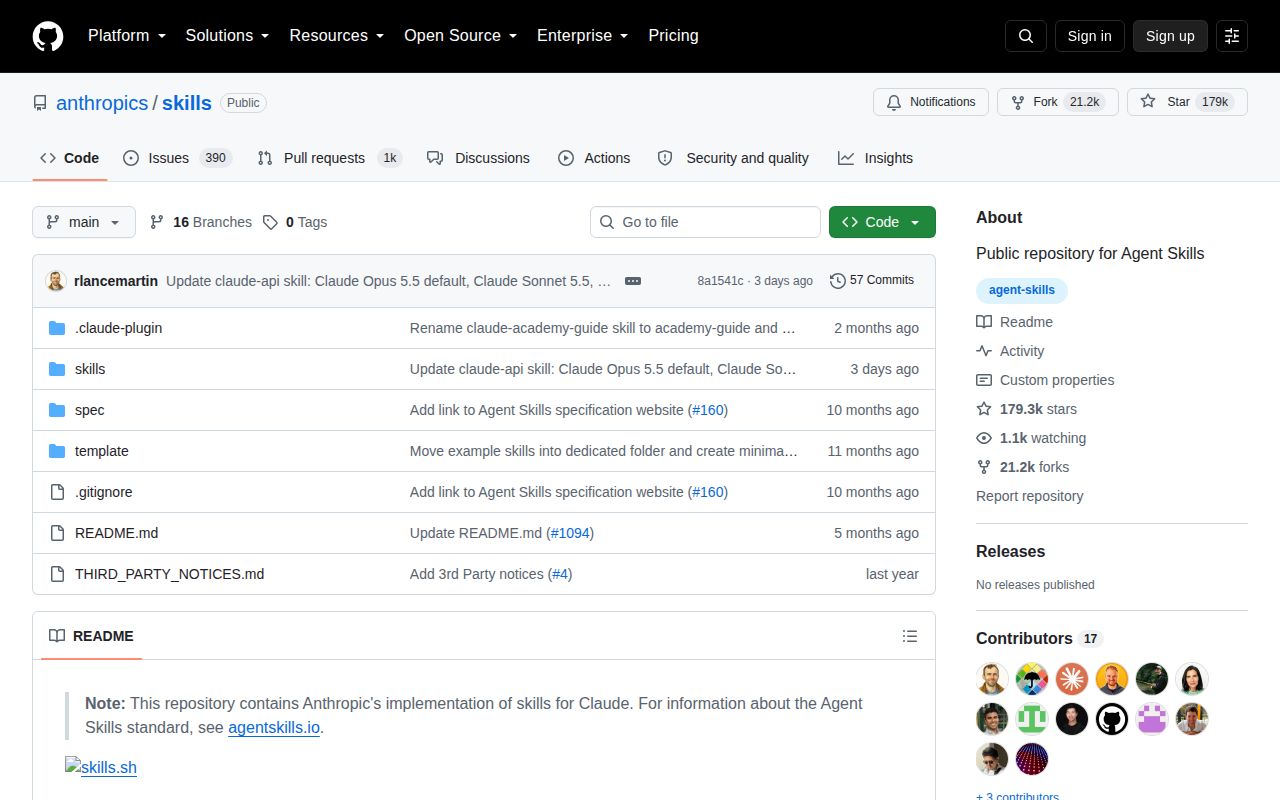Screen dimensions: 1280x800
Task: Open the template folder
Action: pos(102,451)
